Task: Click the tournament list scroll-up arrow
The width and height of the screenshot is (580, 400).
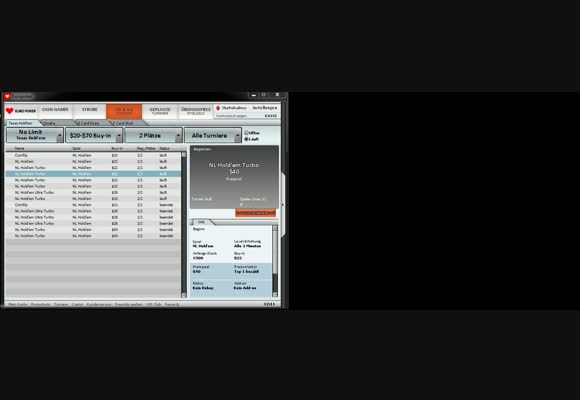Action: 184,155
